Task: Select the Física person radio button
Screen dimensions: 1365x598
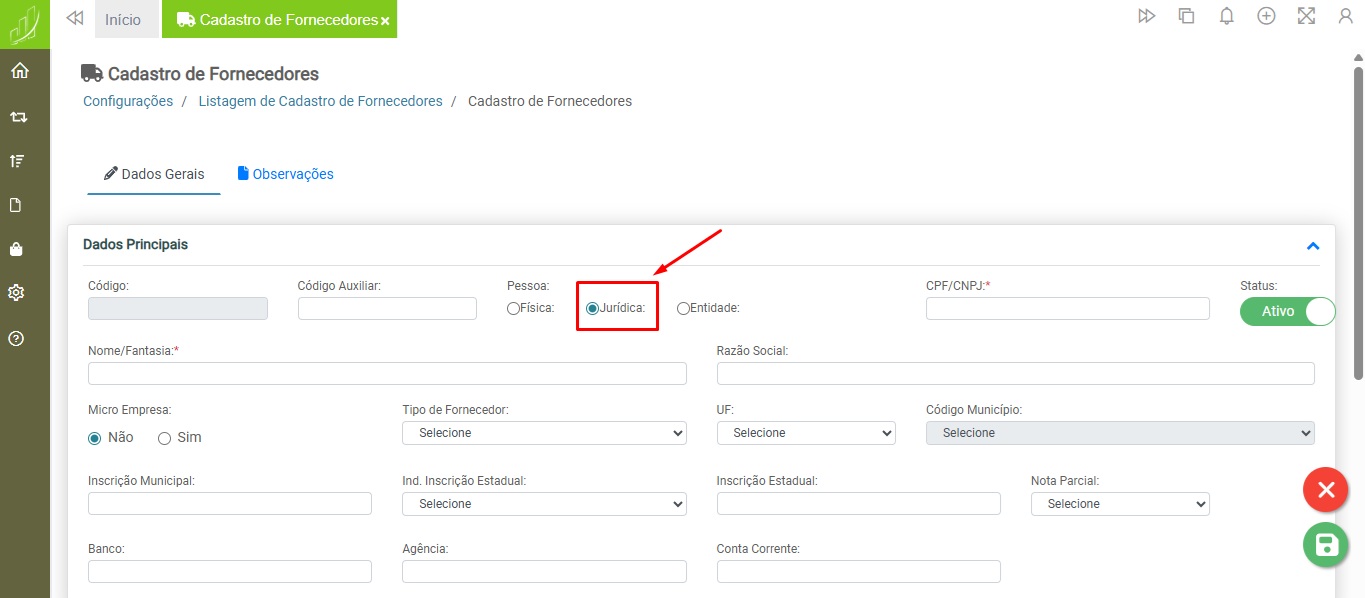Action: [513, 309]
